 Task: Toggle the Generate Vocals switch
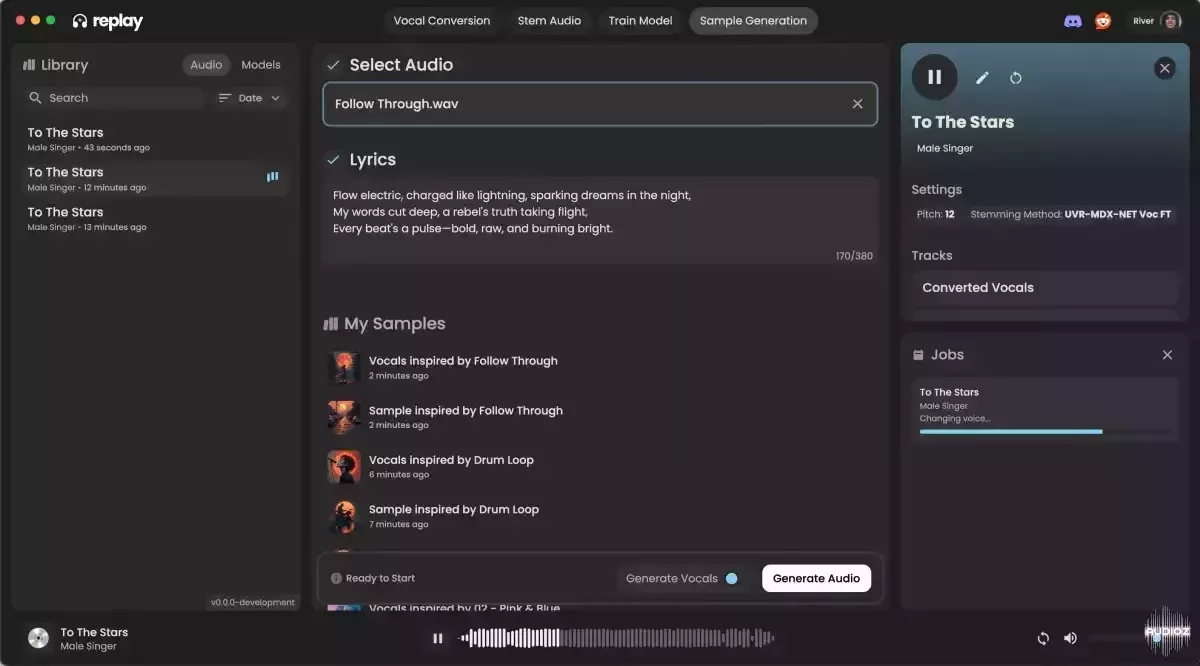(732, 578)
